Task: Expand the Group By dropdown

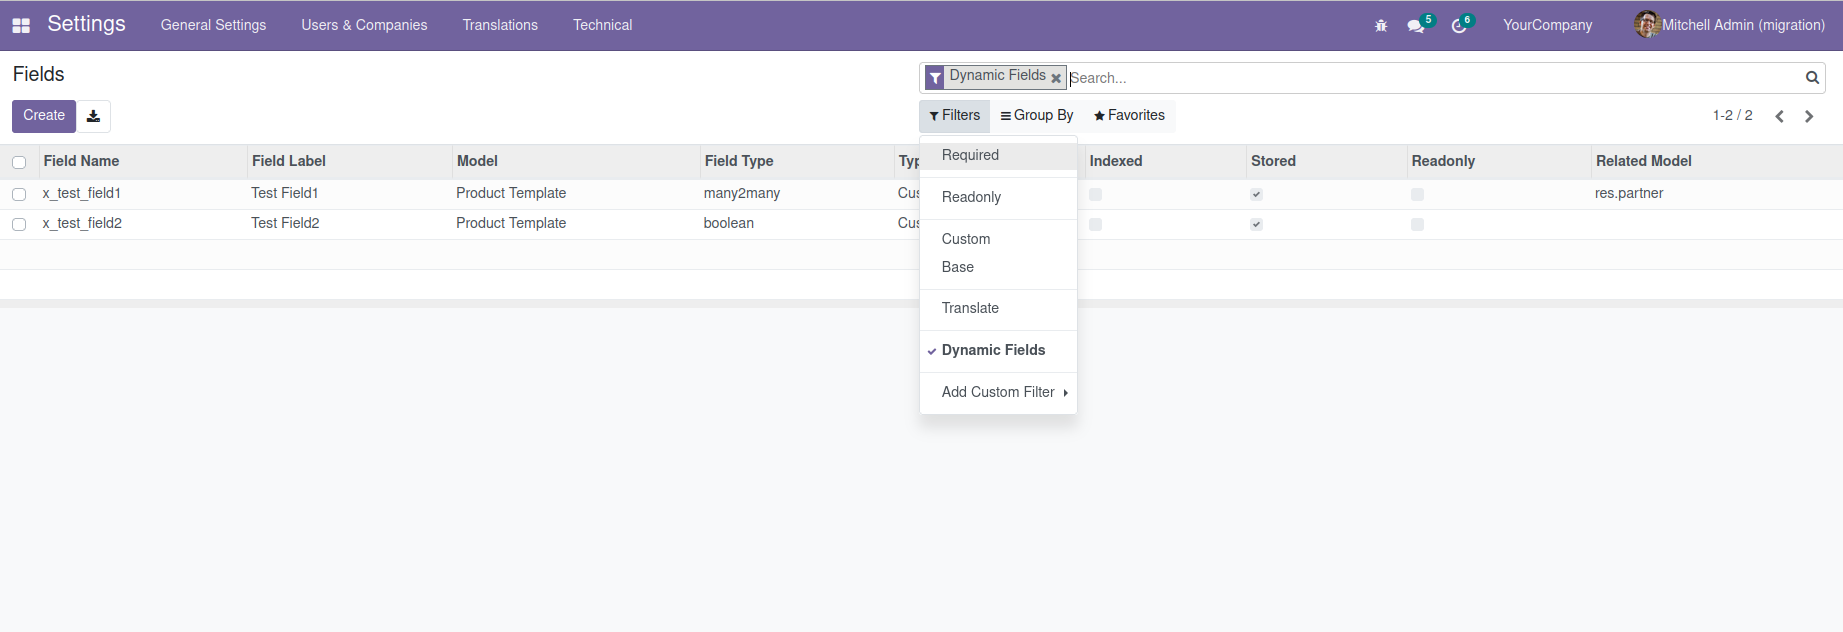Action: coord(1037,116)
